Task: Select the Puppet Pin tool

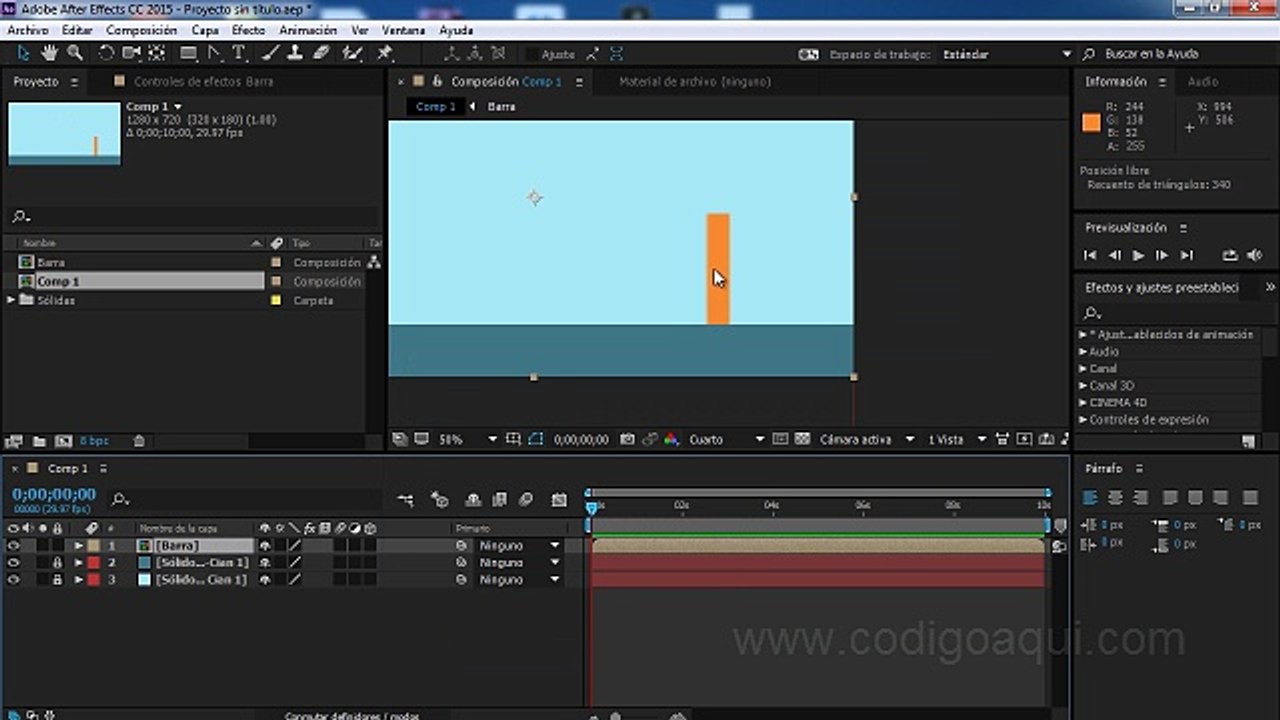Action: (384, 53)
